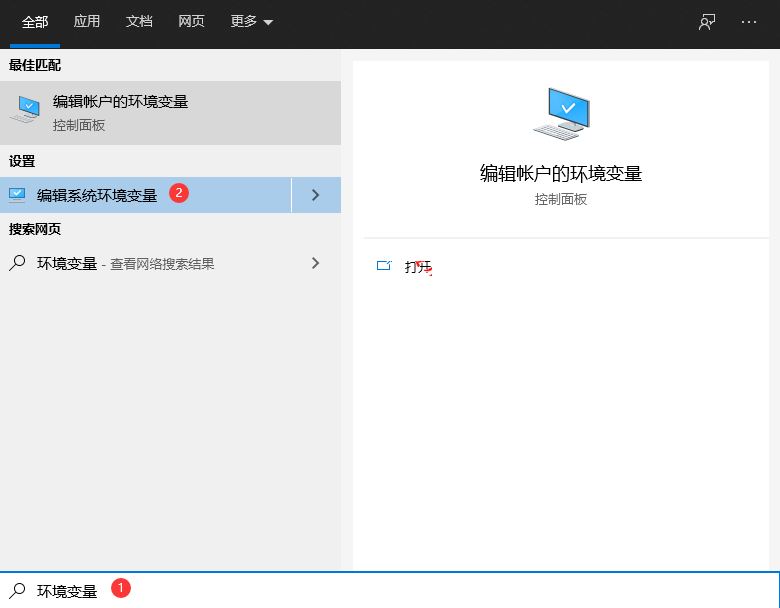Viewport: 780px width, 608px height.
Task: Select the 编辑帐户的环境变量 best match result
Action: (170, 113)
